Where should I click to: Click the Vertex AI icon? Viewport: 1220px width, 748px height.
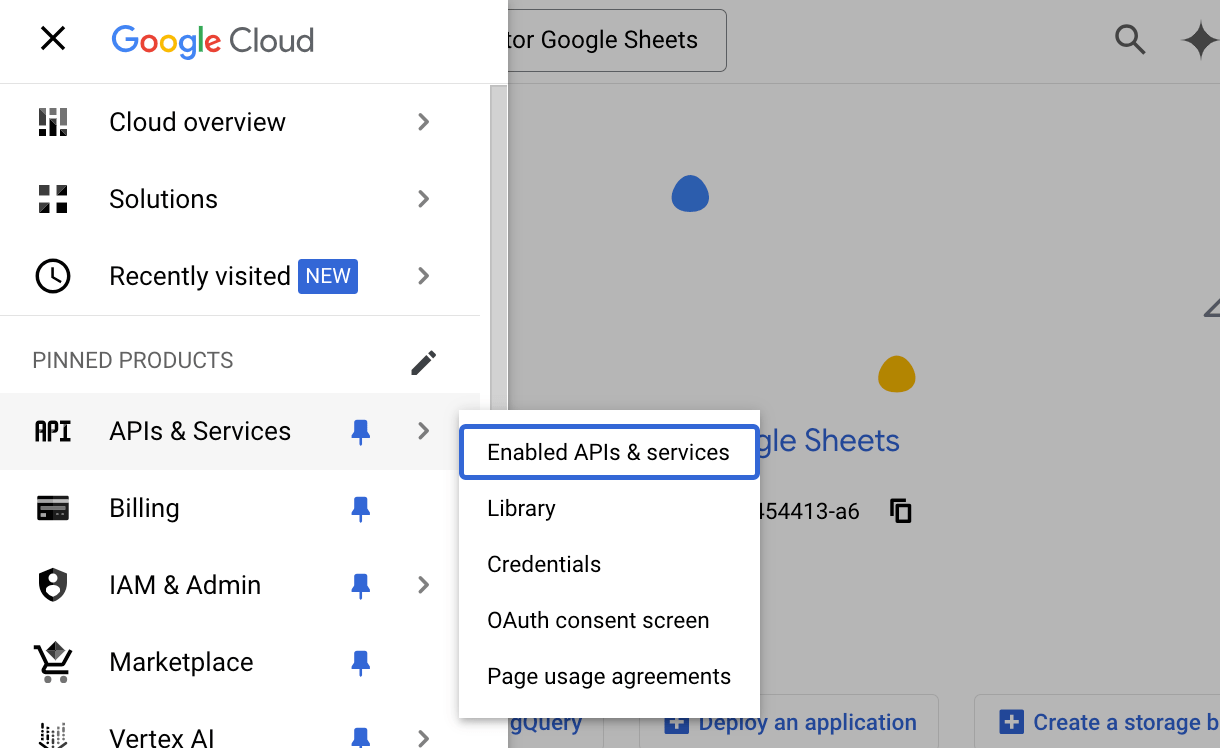point(53,736)
